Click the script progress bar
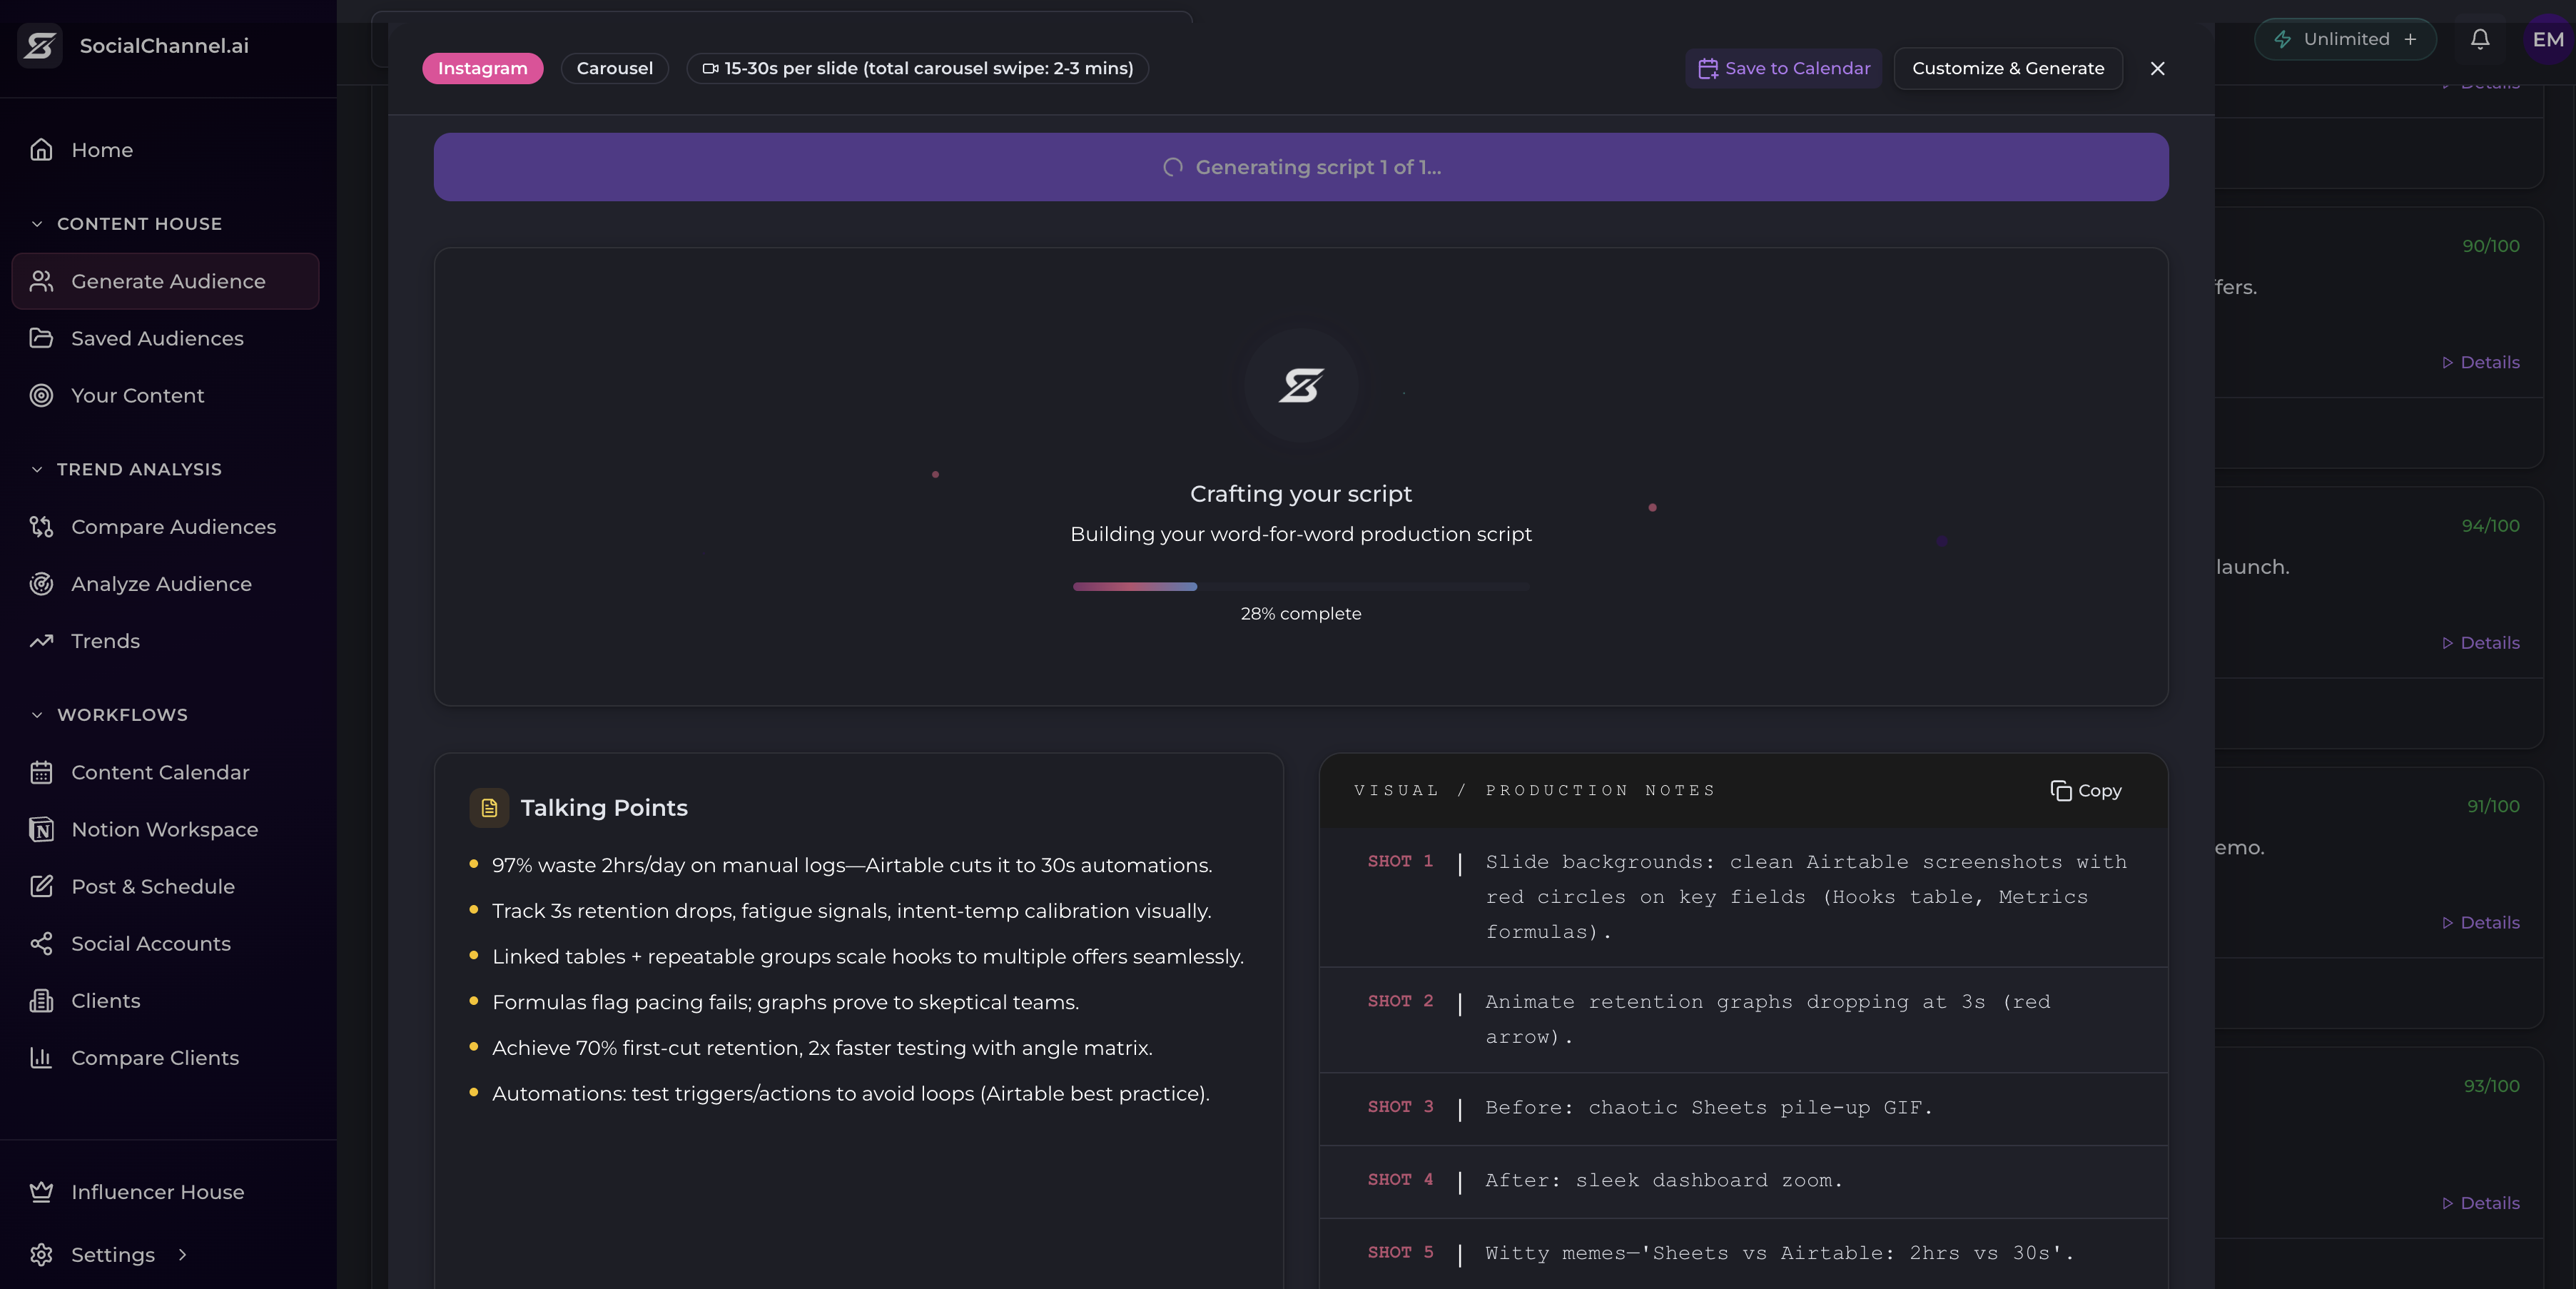2576x1289 pixels. click(x=1301, y=587)
